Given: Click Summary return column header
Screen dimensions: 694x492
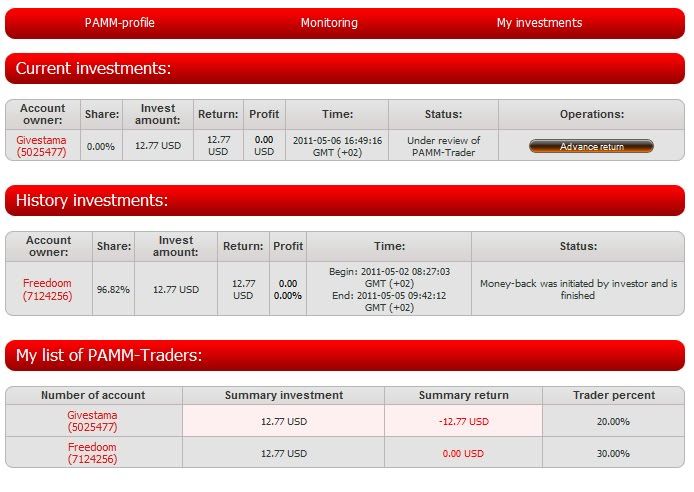Looking at the screenshot, I should [x=463, y=395].
